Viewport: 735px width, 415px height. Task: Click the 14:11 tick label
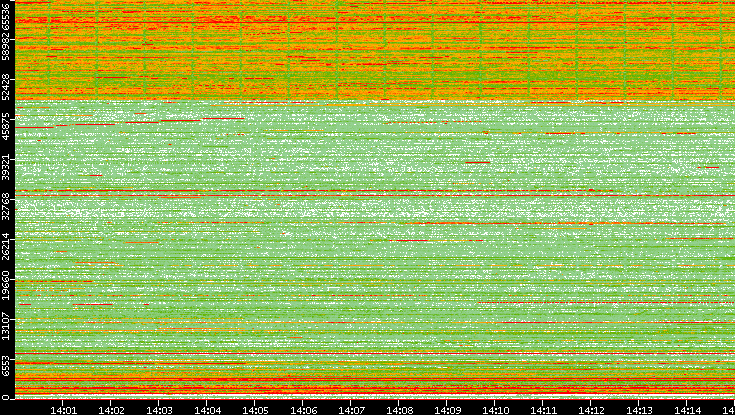543,411
